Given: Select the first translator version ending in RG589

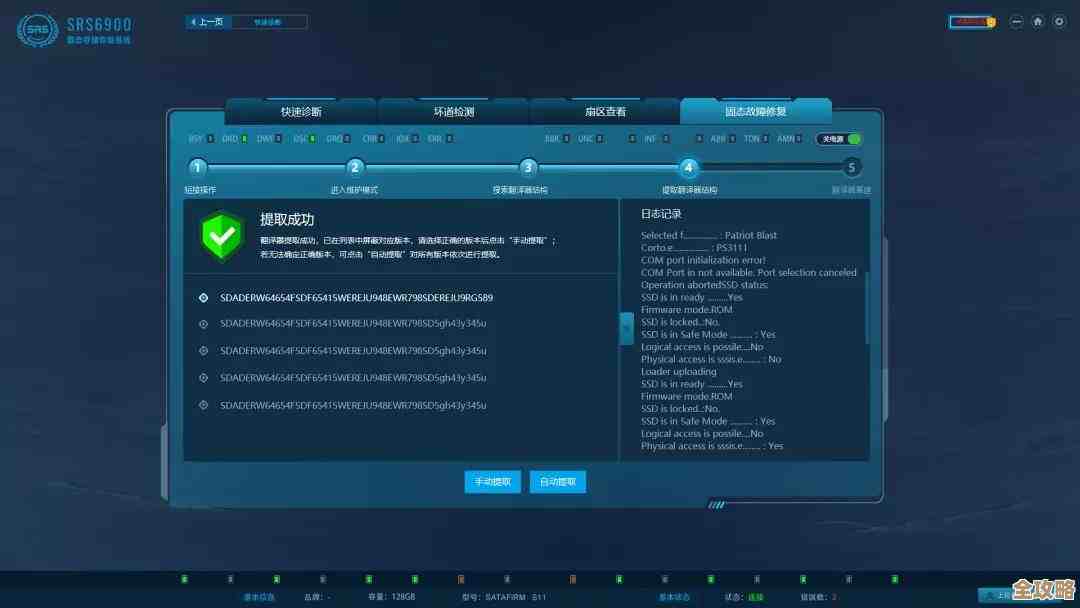Looking at the screenshot, I should tap(356, 297).
